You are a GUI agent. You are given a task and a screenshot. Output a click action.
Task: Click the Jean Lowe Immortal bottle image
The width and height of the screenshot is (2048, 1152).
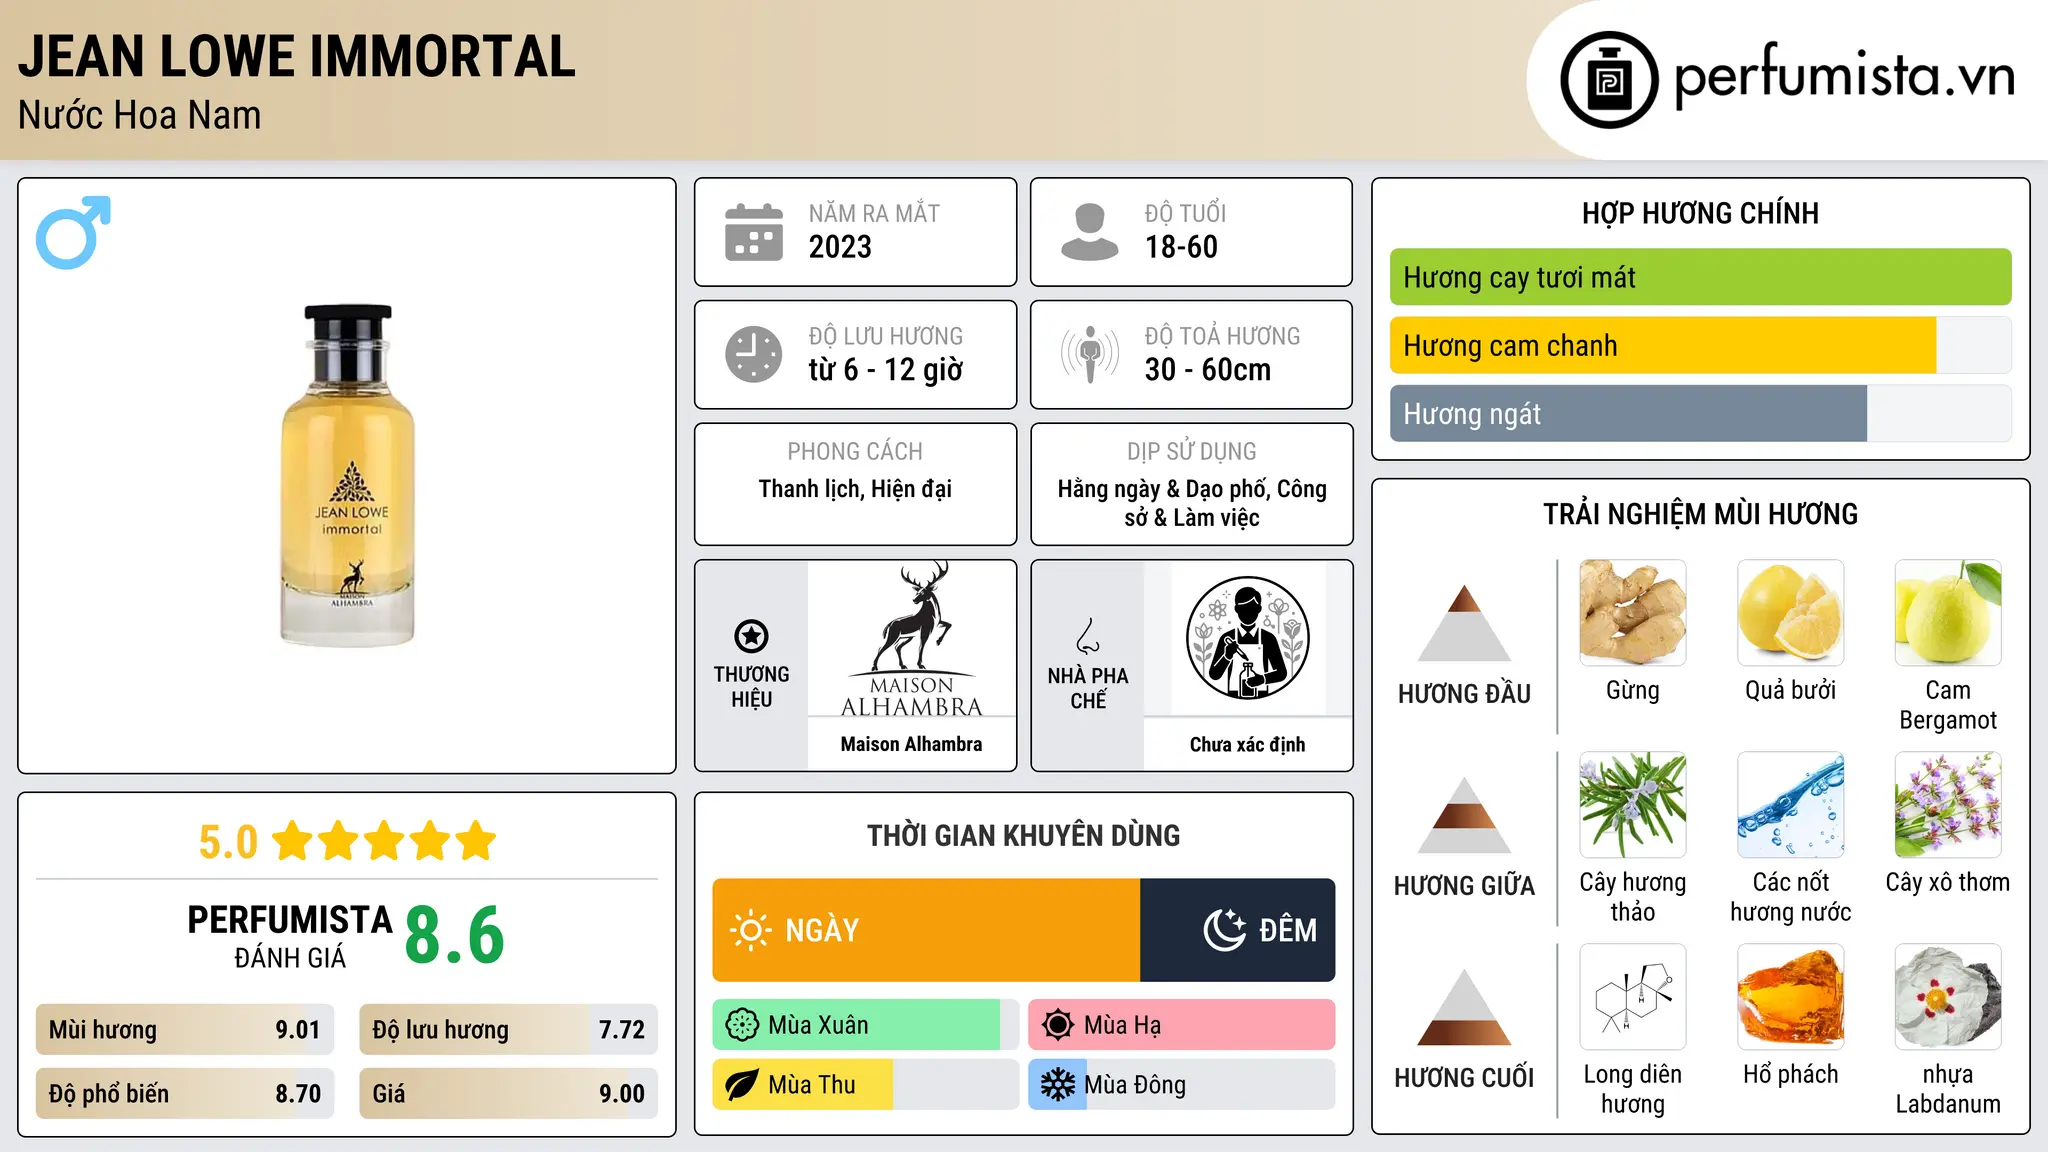point(347,475)
